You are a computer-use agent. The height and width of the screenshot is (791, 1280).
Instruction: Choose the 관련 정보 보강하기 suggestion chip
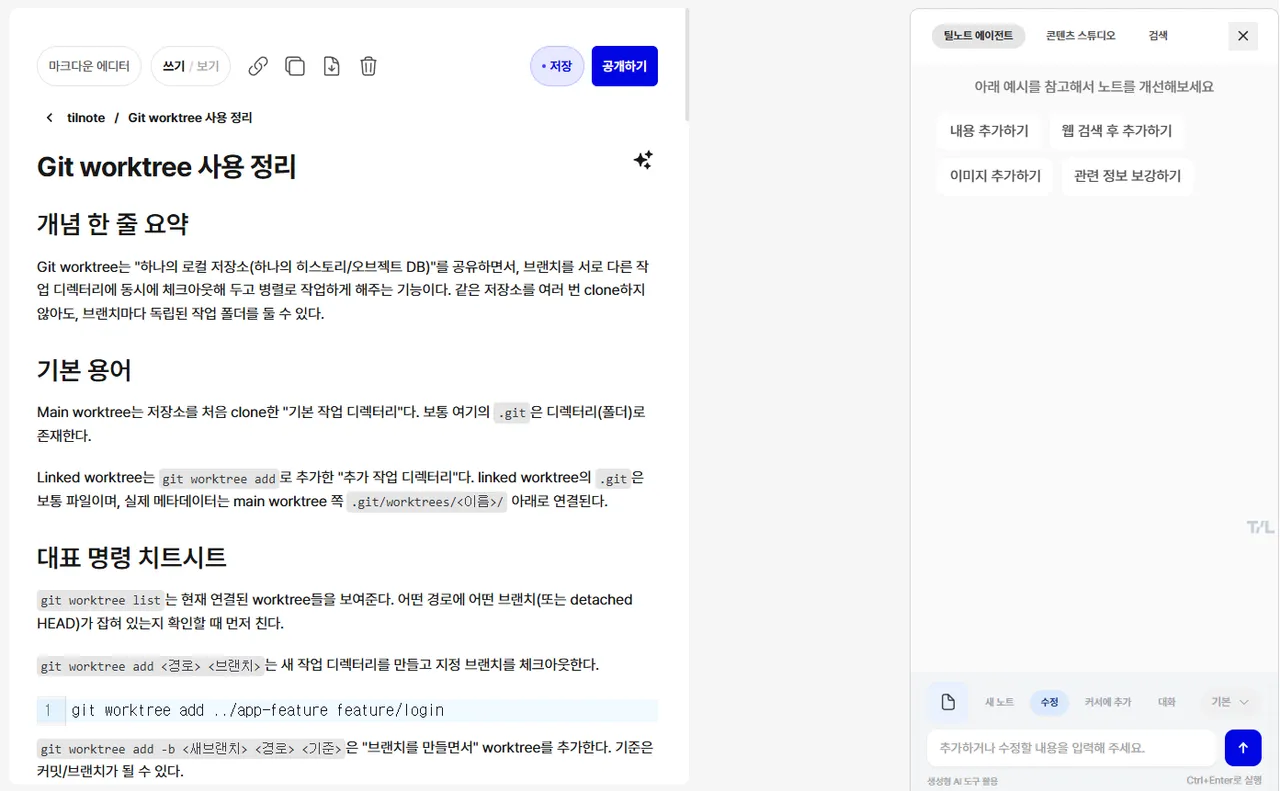[1128, 176]
